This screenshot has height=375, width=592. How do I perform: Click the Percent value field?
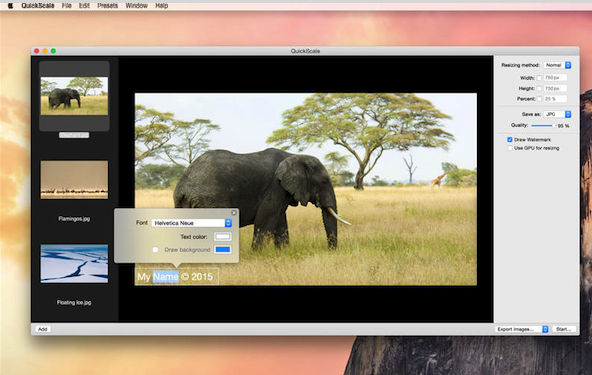[x=555, y=99]
